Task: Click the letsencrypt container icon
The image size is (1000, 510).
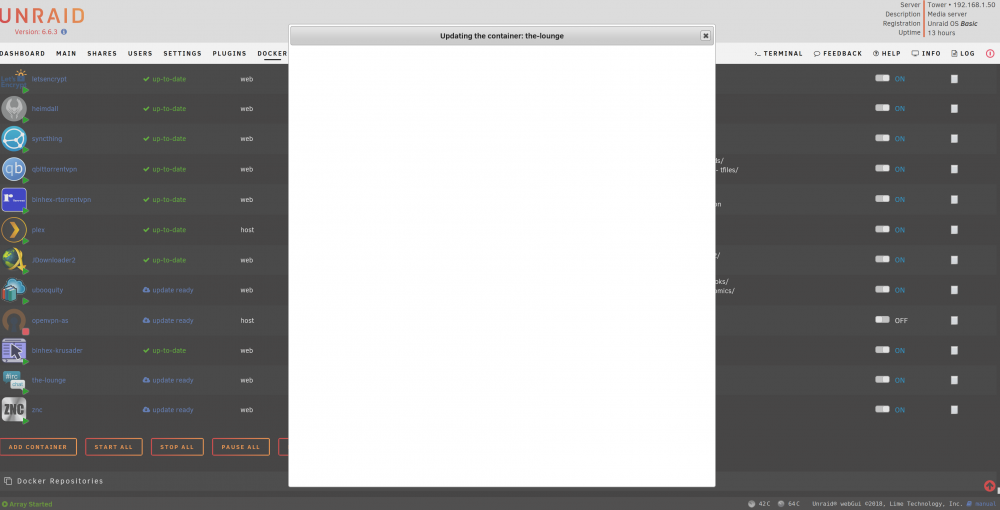Action: tap(13, 79)
